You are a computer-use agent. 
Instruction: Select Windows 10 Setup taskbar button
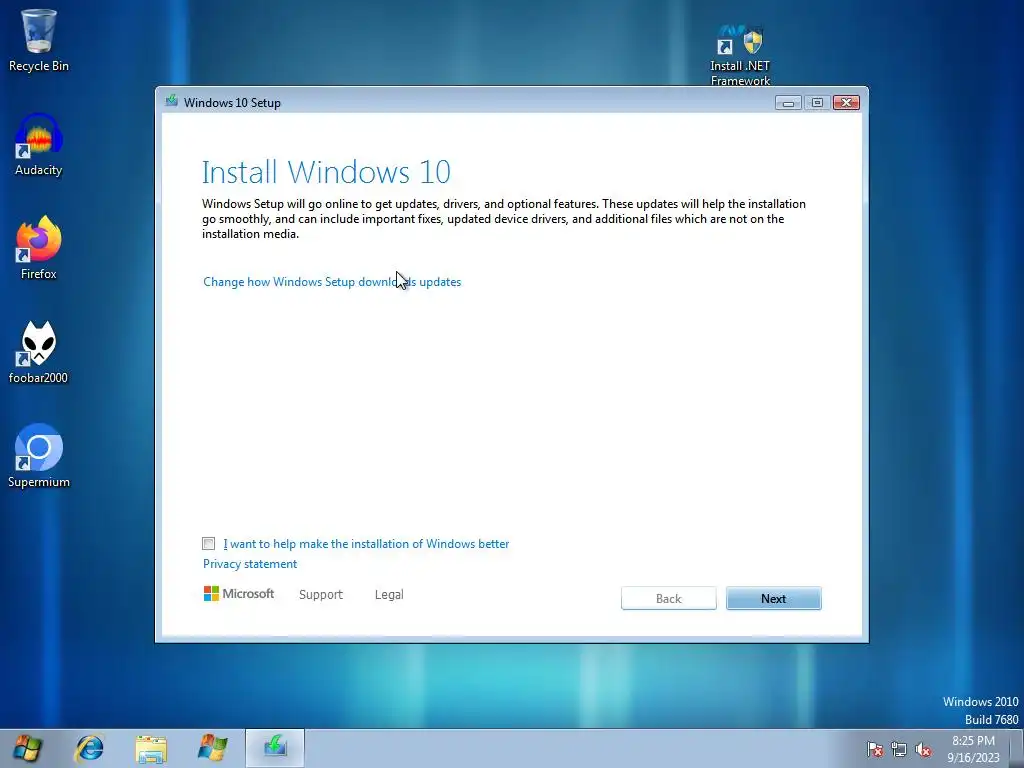275,748
